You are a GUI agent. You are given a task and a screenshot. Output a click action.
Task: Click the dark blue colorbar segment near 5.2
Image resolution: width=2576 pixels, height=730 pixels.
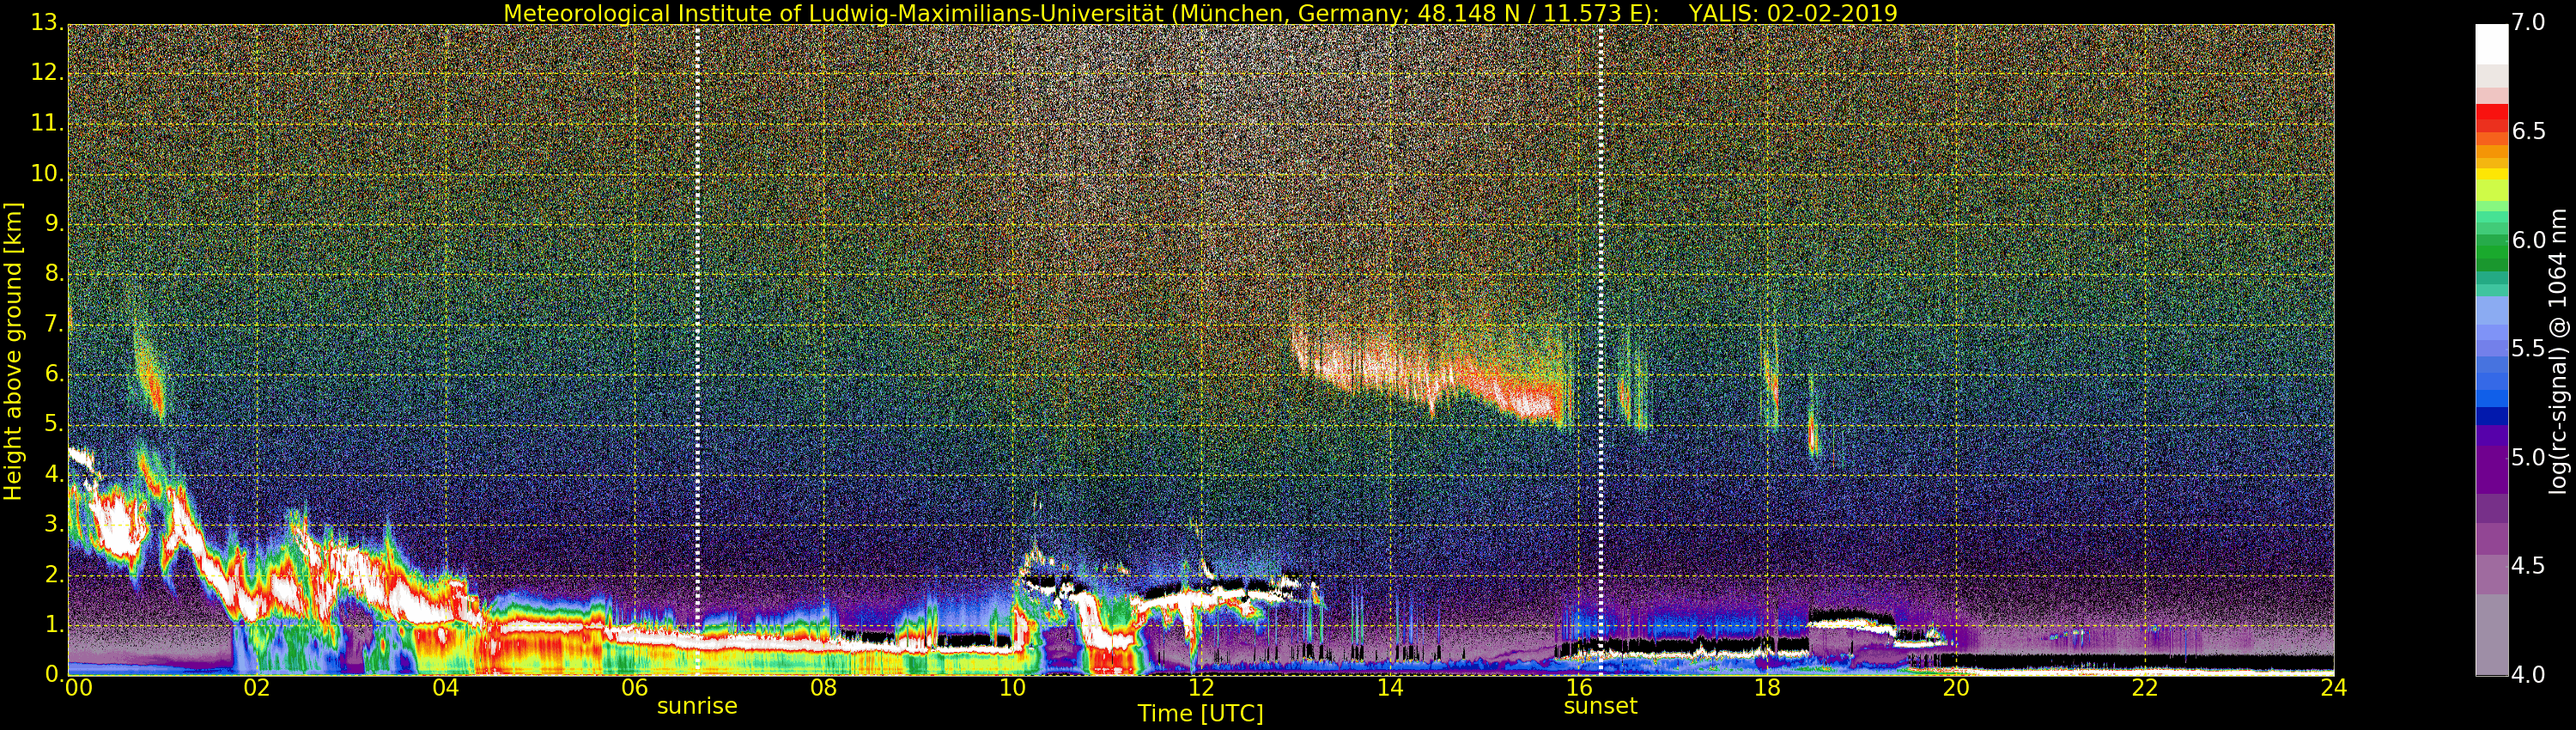2491,416
